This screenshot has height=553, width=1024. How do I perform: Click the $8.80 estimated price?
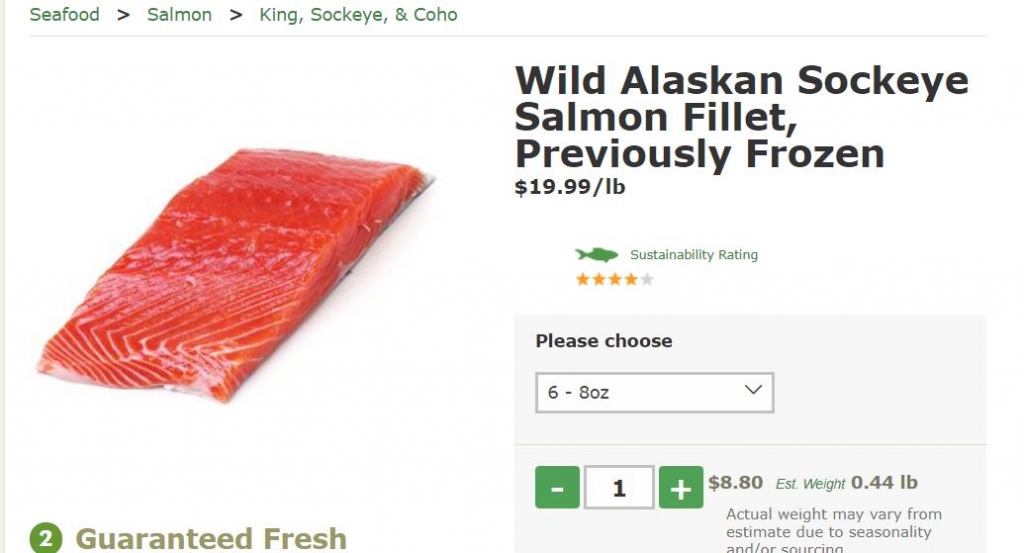(735, 482)
